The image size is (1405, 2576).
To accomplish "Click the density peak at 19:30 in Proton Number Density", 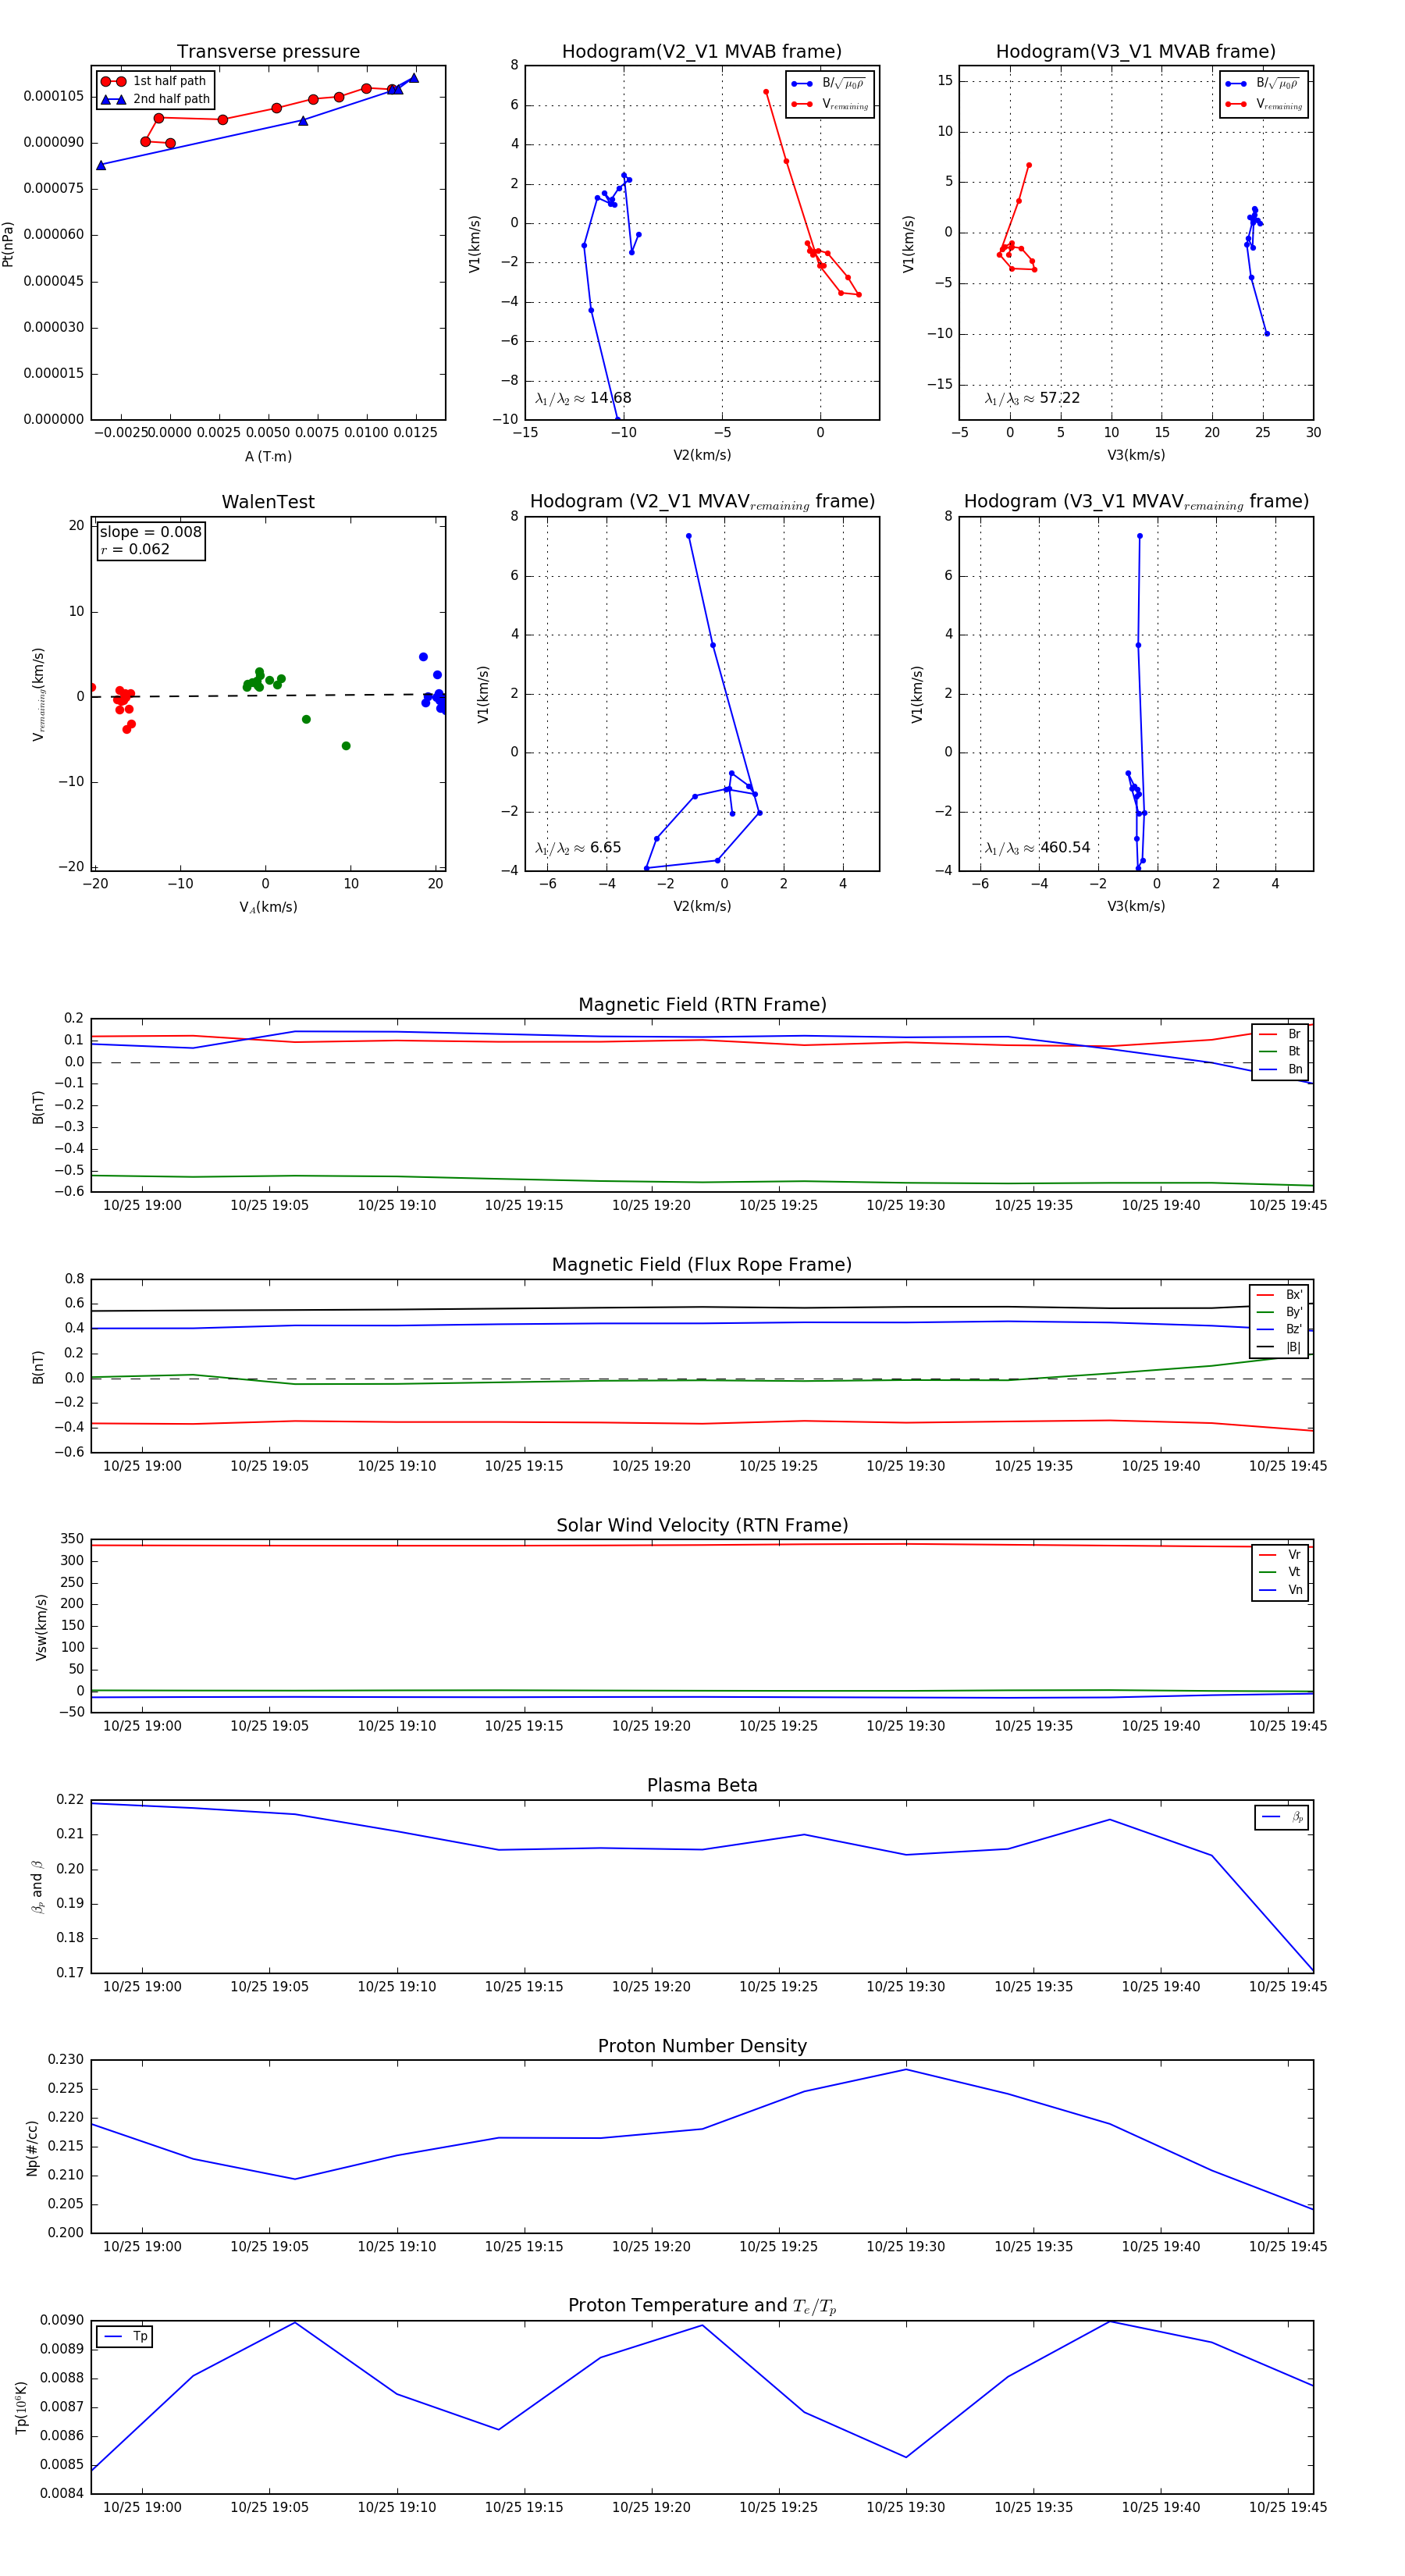I will [906, 2069].
